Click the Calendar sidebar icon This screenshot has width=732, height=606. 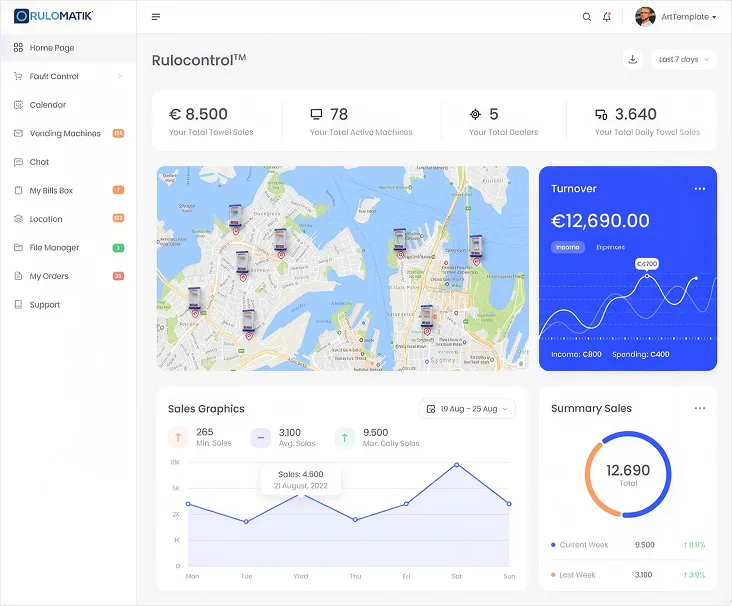point(18,105)
